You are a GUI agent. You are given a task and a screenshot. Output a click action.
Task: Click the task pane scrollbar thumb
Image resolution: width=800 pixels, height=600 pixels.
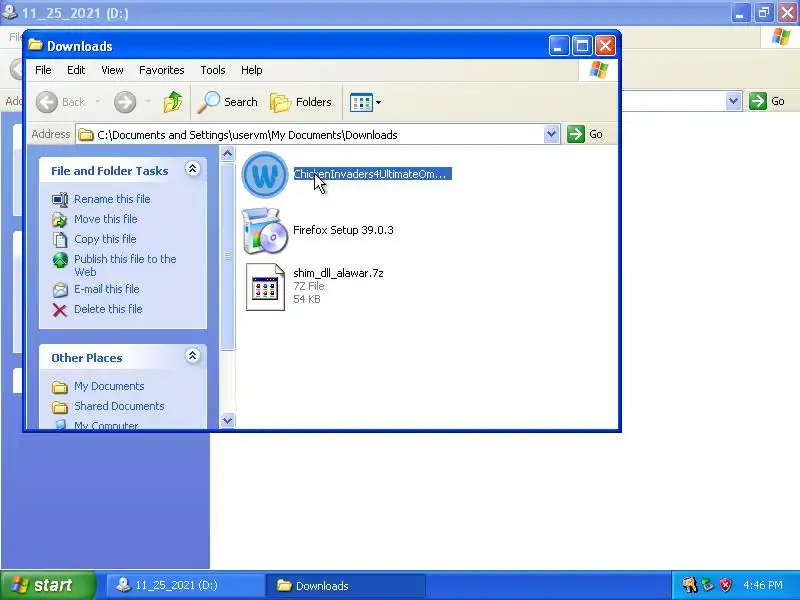coord(228,256)
